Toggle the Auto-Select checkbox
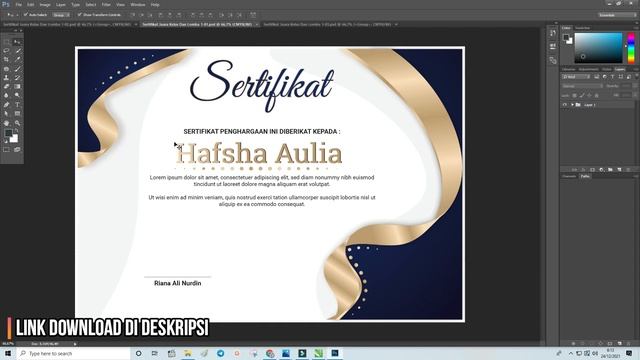 pos(25,15)
